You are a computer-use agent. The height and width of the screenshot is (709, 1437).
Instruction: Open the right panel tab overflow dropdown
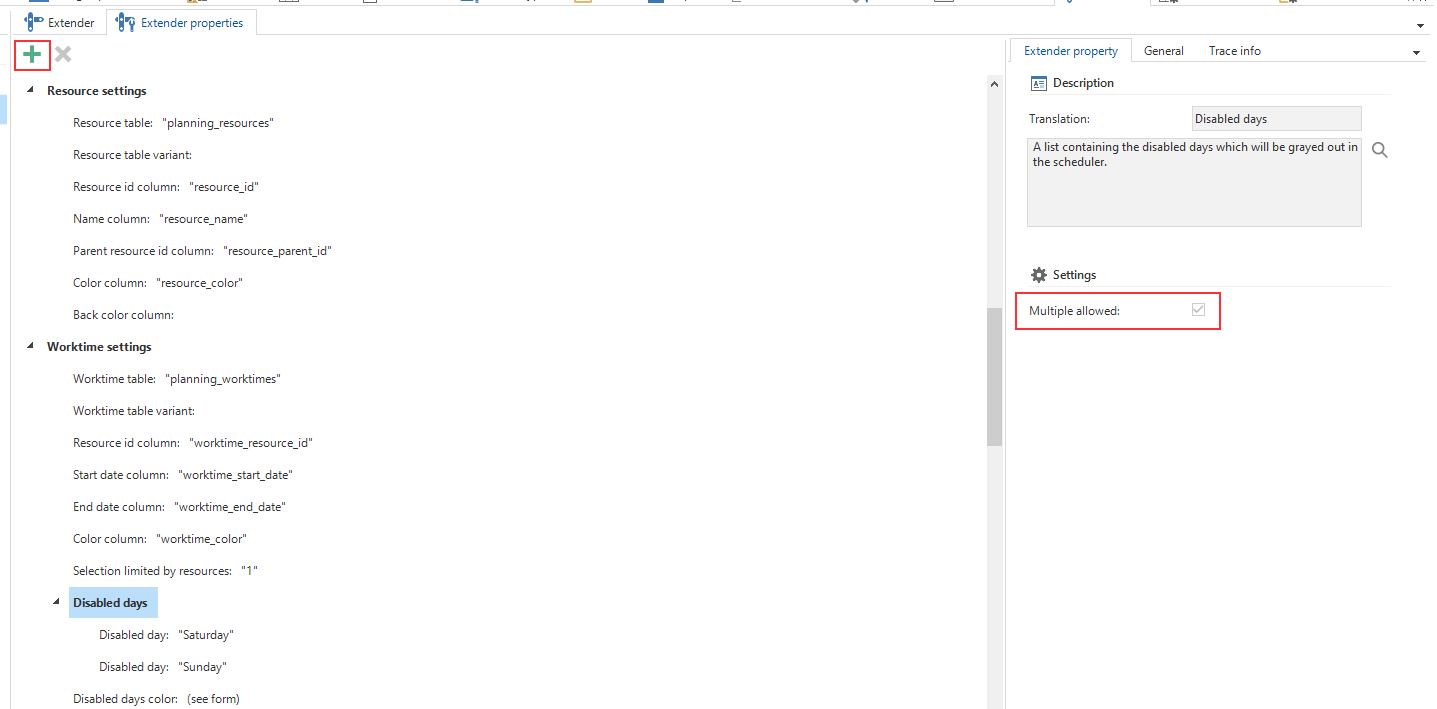point(1416,52)
